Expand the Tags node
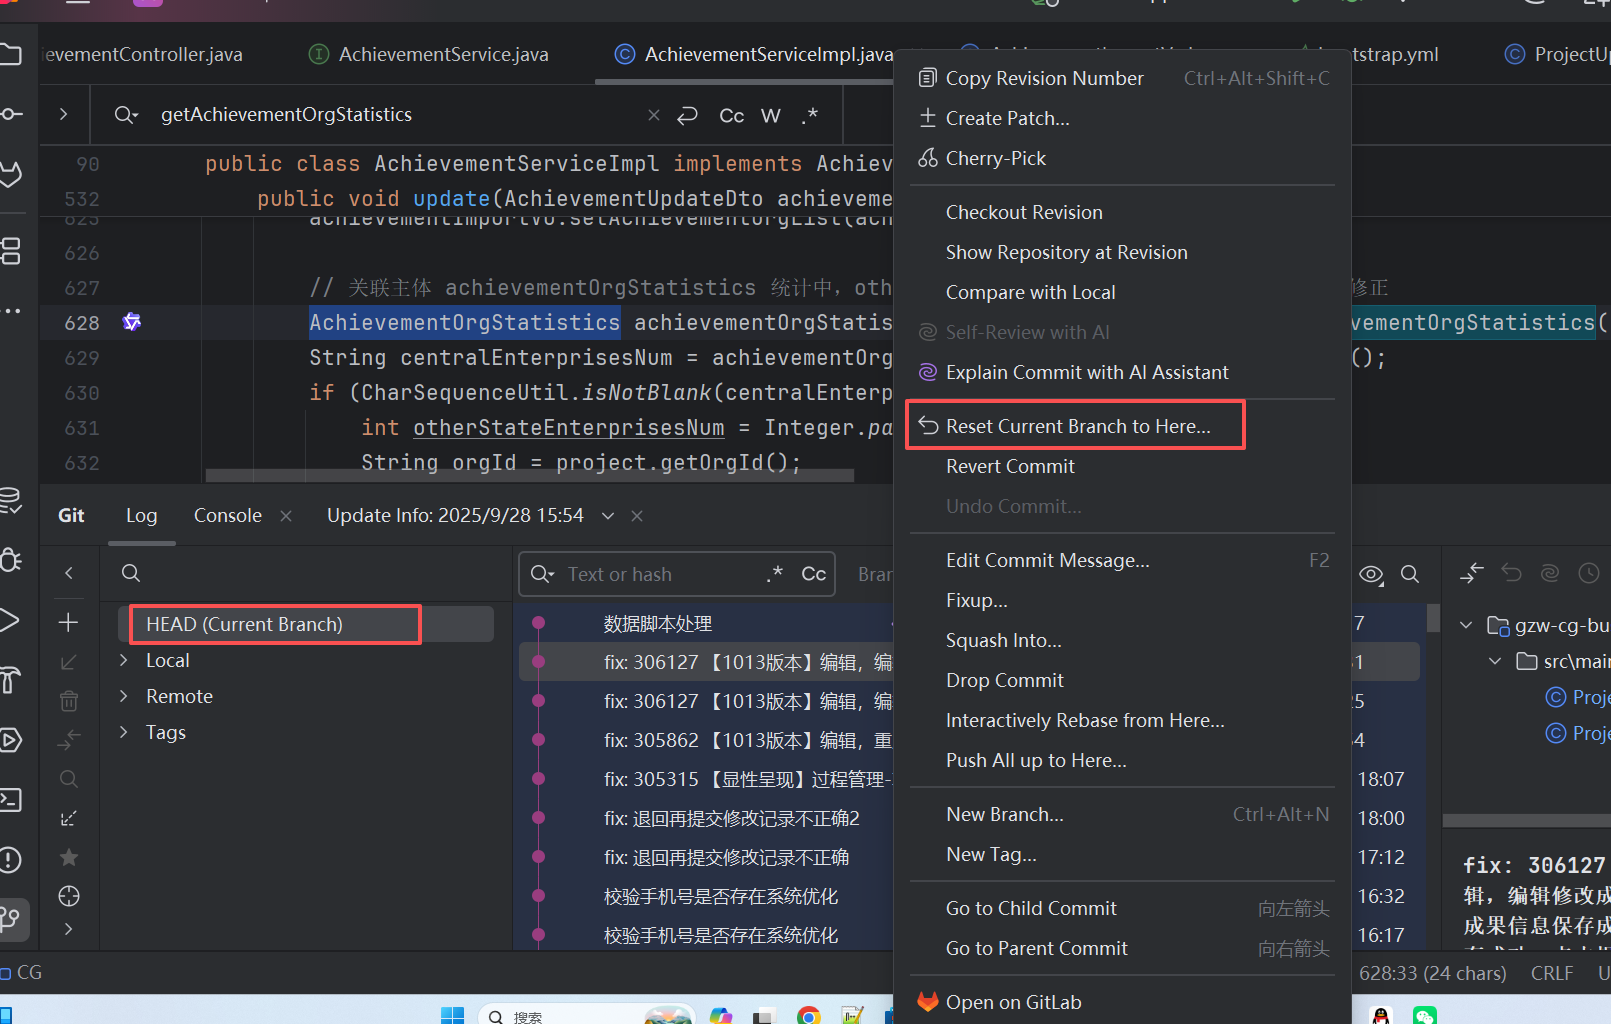 (124, 732)
